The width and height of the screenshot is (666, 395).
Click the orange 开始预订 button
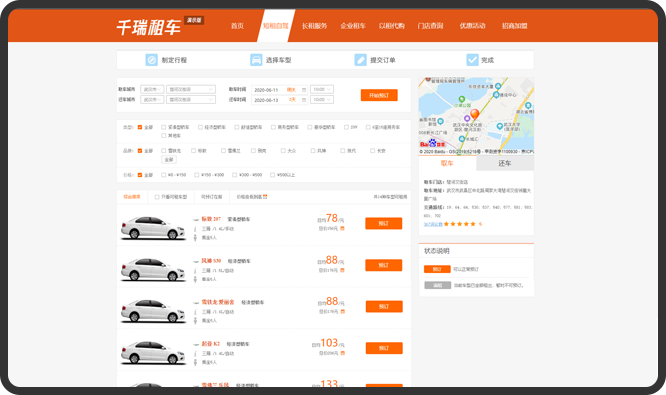click(x=379, y=95)
